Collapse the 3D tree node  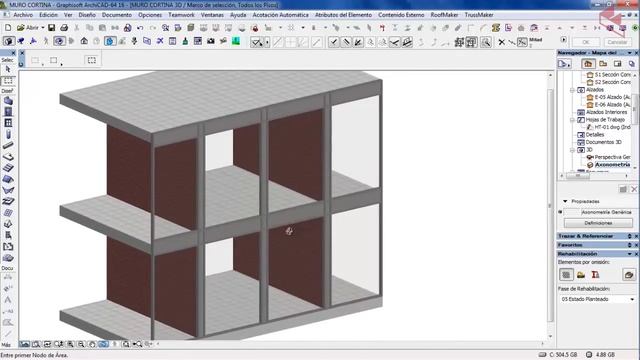pyautogui.click(x=573, y=150)
